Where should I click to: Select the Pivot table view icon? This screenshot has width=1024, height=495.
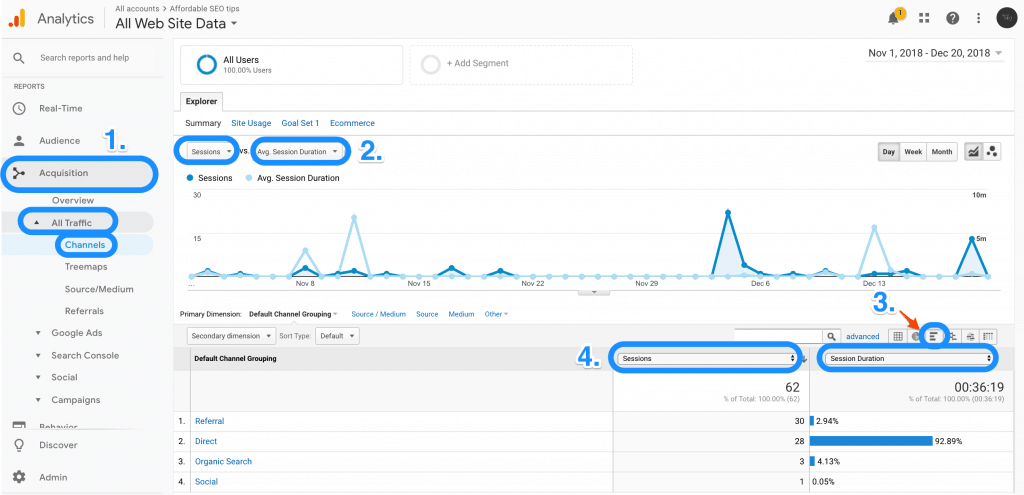tap(989, 336)
